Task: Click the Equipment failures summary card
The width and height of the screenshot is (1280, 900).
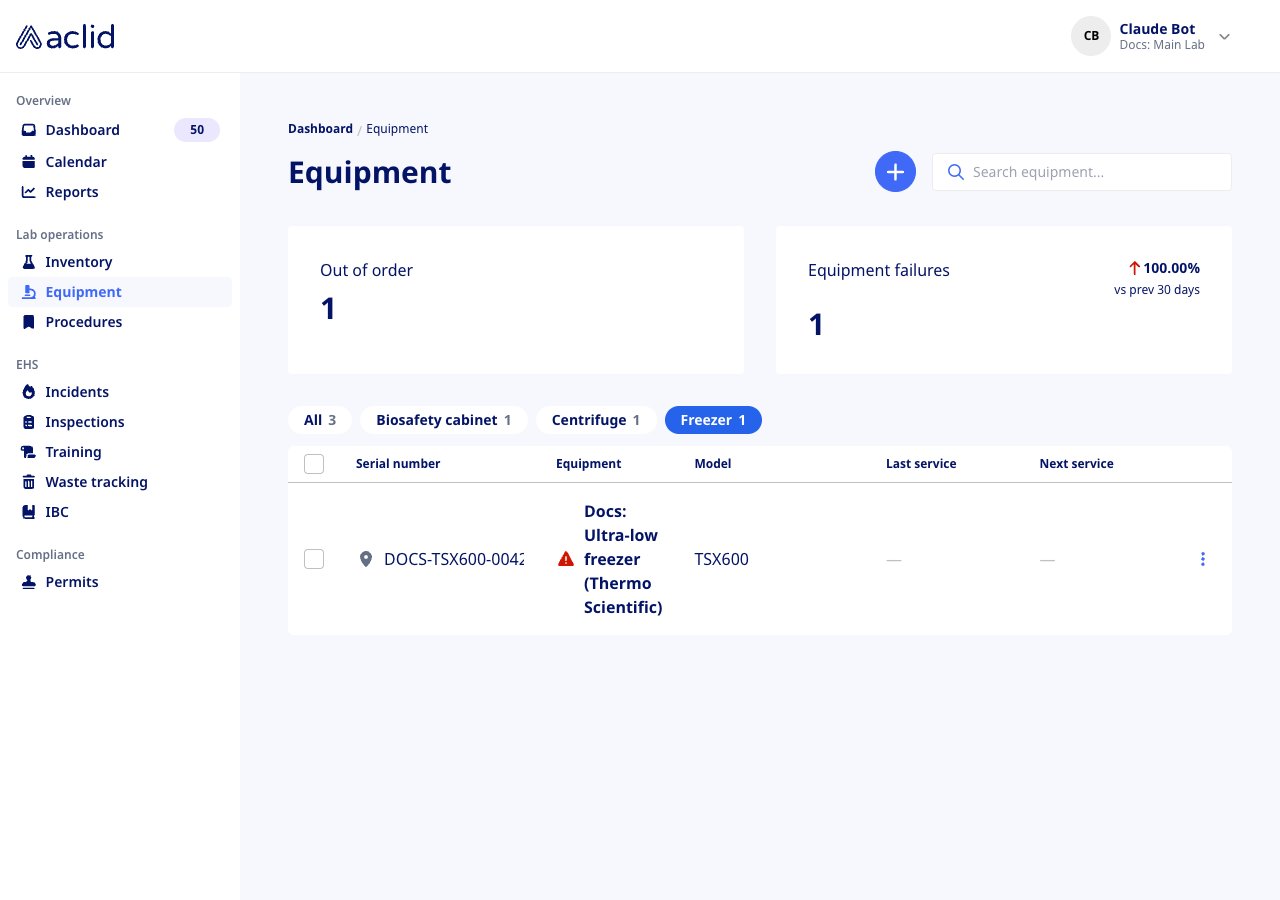Action: (x=1004, y=300)
